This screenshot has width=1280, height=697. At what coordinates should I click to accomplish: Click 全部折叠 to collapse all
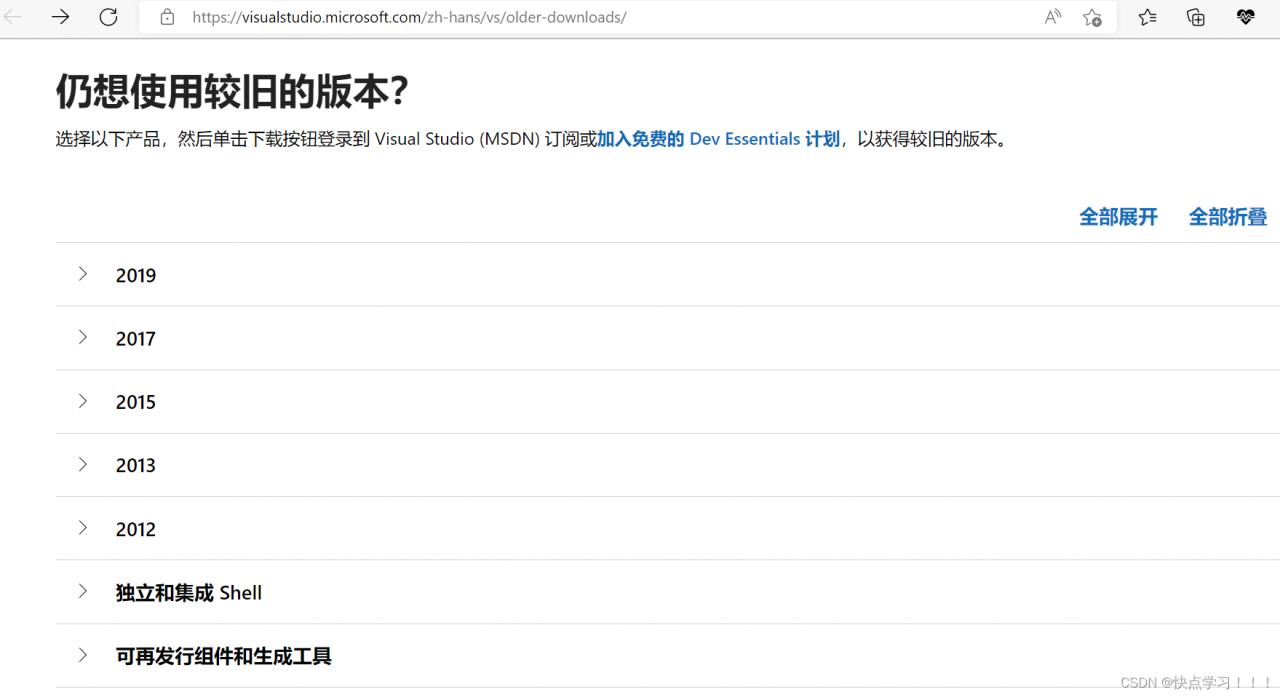(1228, 217)
